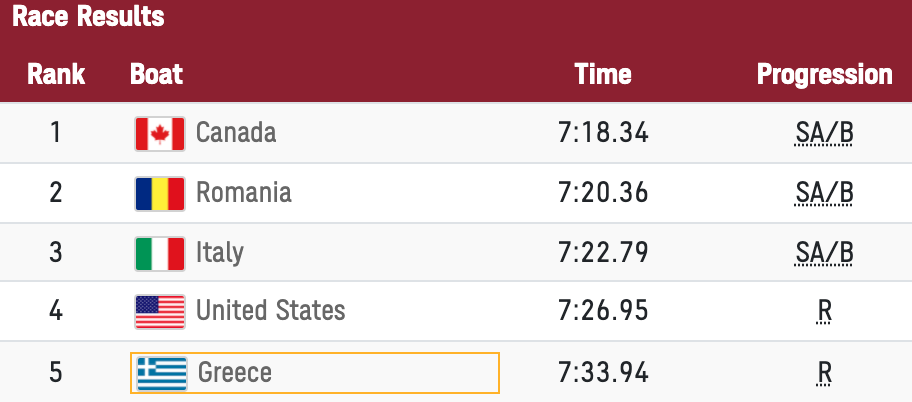Click the Progression column header
The height and width of the screenshot is (402, 912).
(824, 75)
